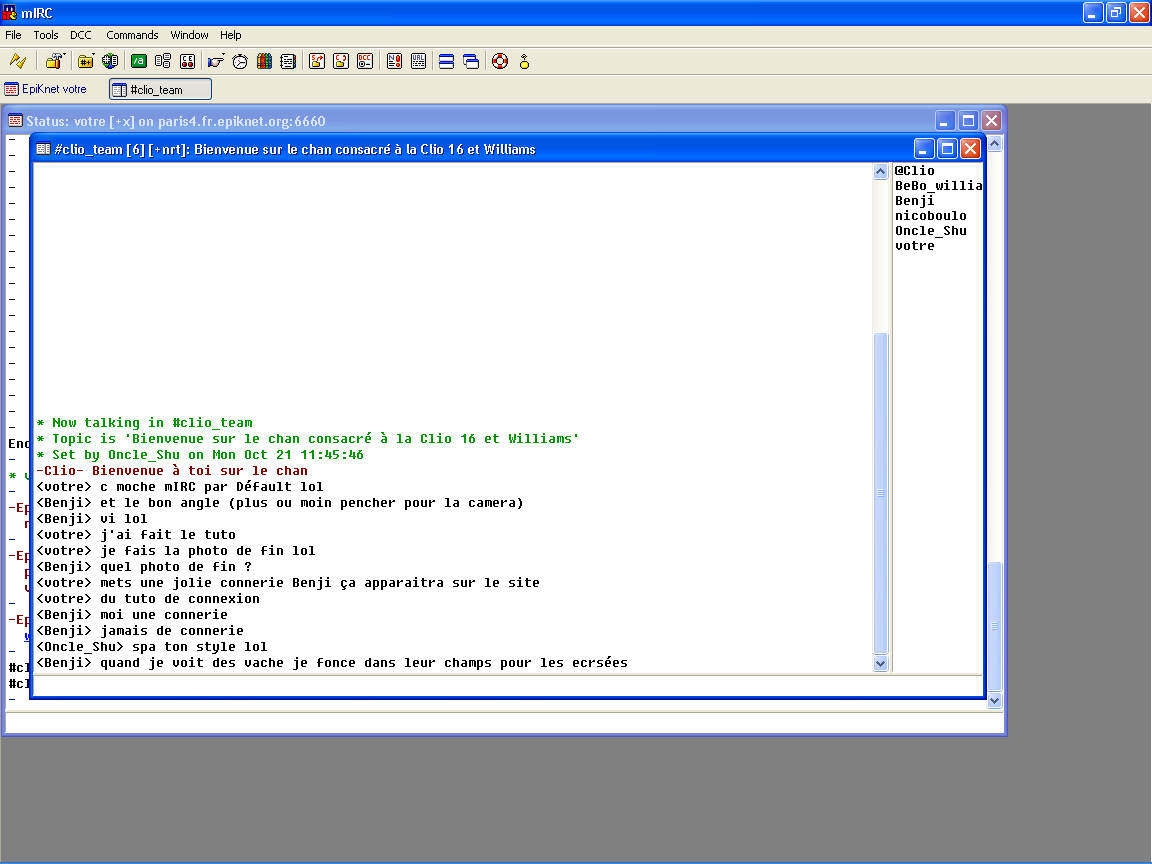The height and width of the screenshot is (864, 1152).
Task: Click the DCC Send file icon
Action: click(317, 62)
